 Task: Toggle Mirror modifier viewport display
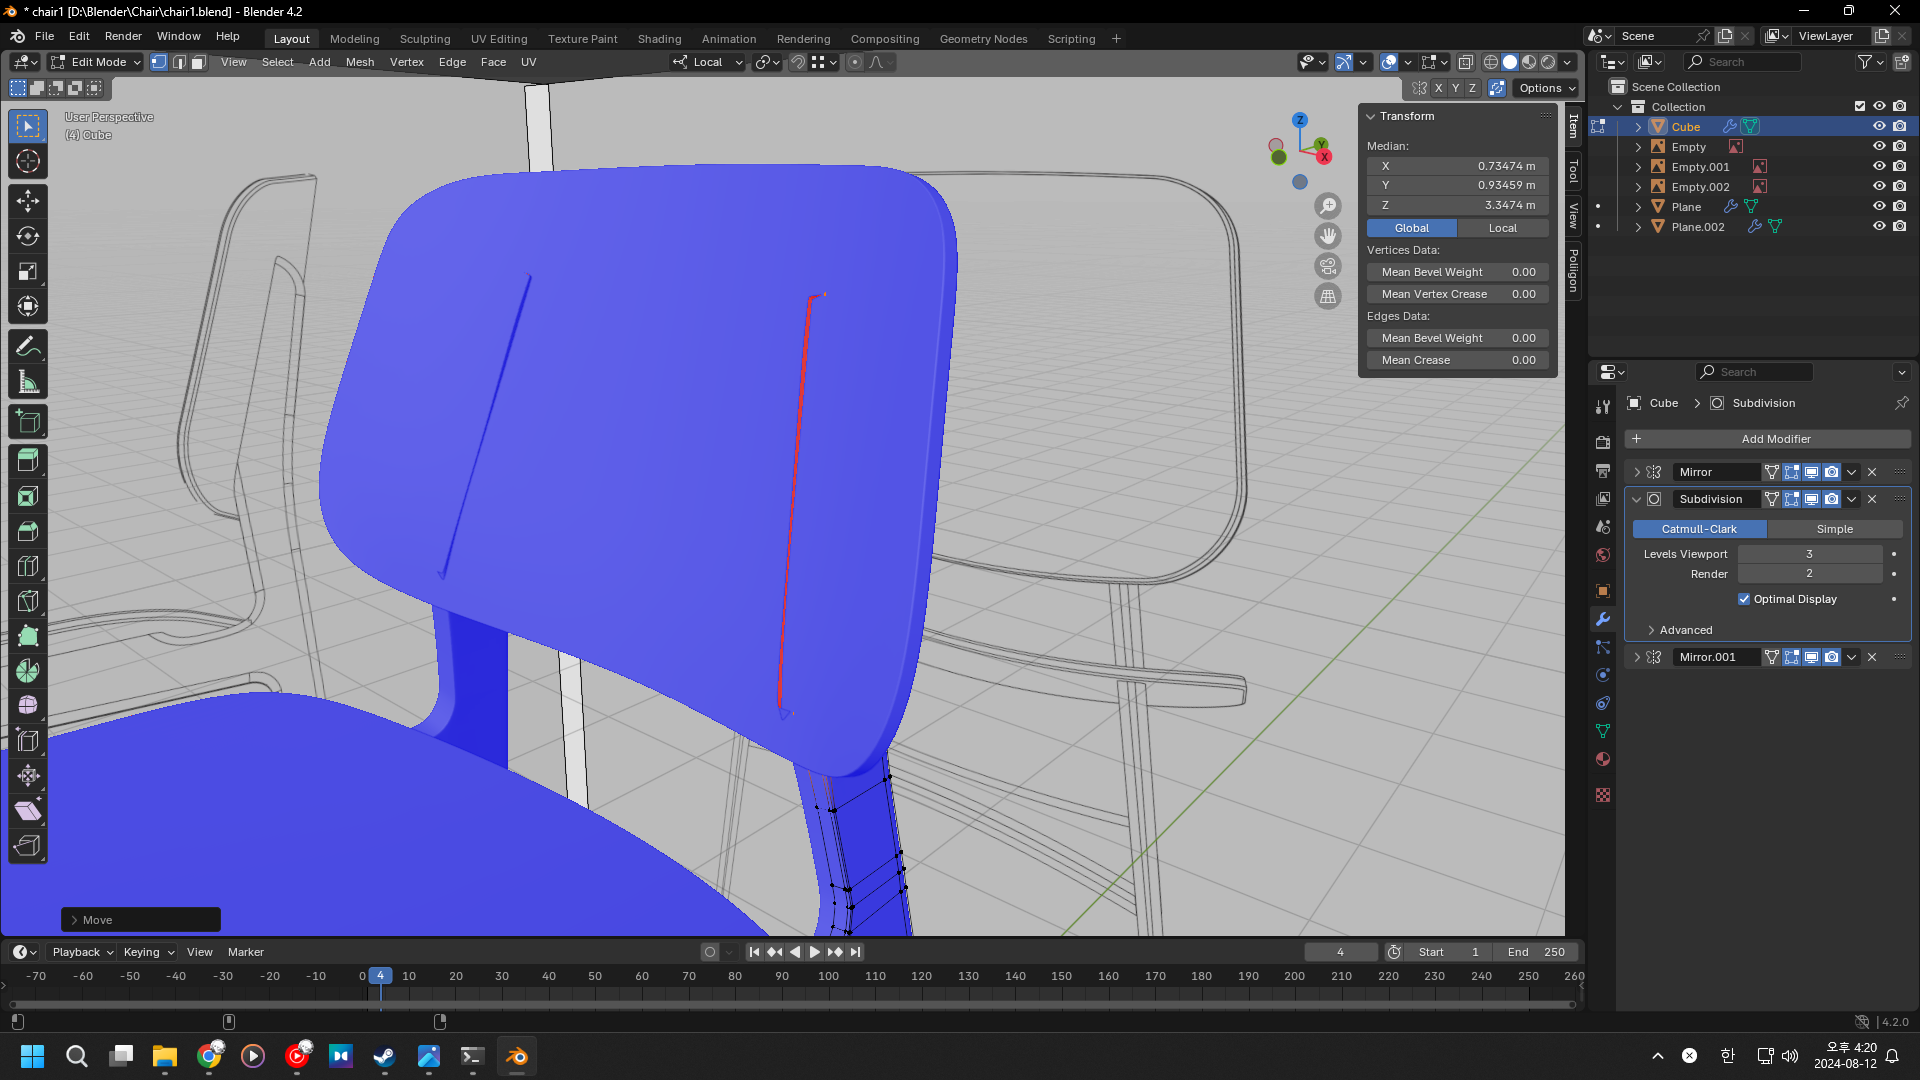pyautogui.click(x=1811, y=472)
